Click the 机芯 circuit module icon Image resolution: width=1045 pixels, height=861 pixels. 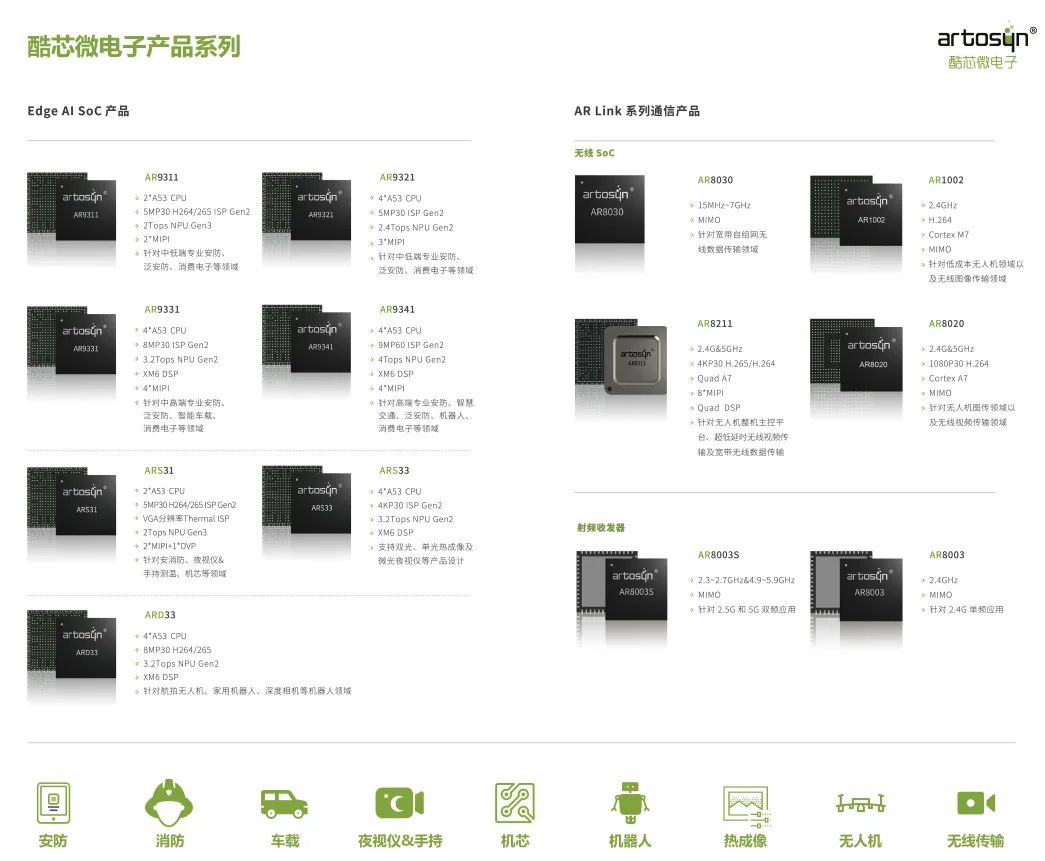[515, 803]
